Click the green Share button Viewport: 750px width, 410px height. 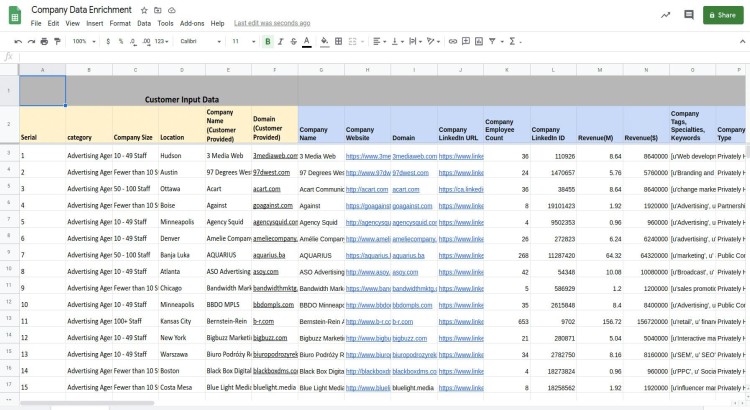tap(723, 15)
